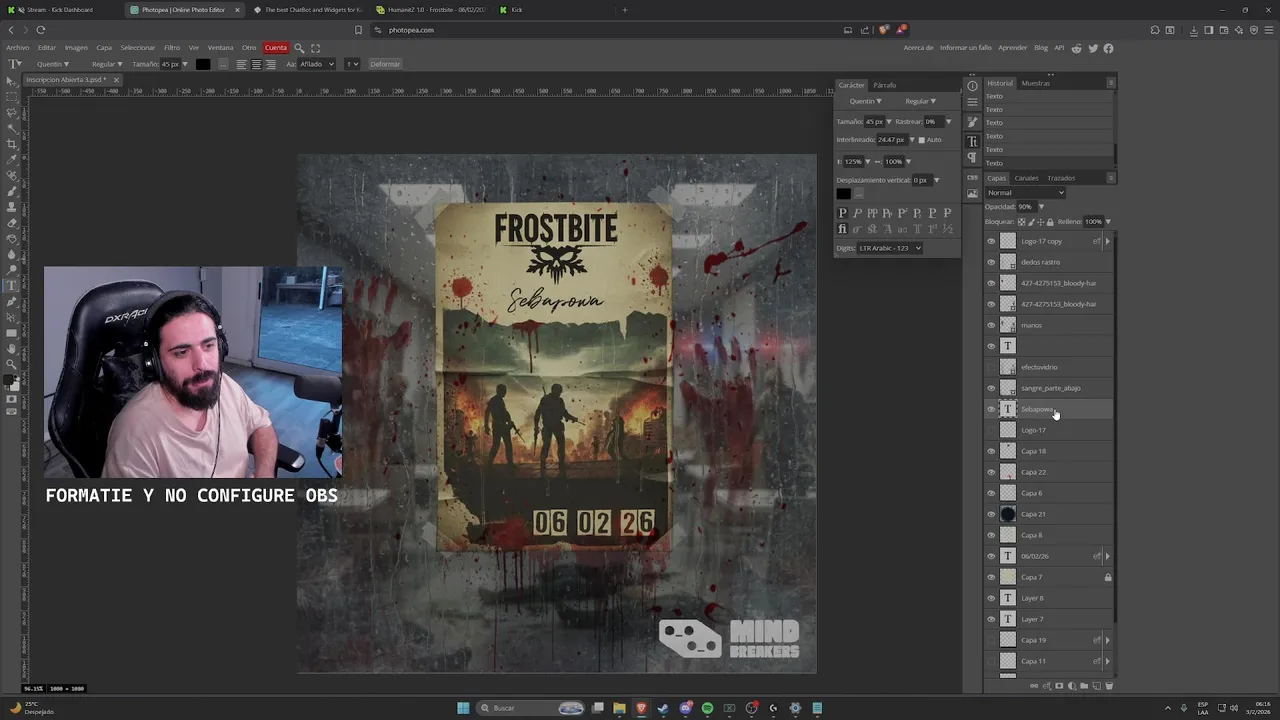
Task: Select the Eyedropper tool
Action: (x=12, y=162)
